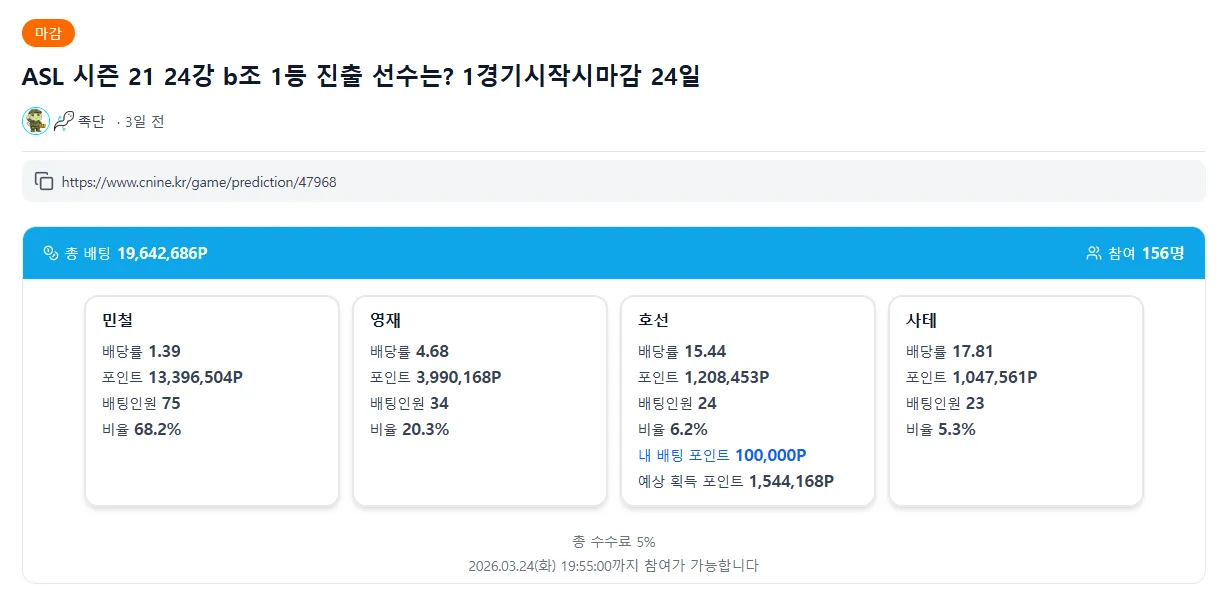Click the orange 마감 badge

pos(46,32)
